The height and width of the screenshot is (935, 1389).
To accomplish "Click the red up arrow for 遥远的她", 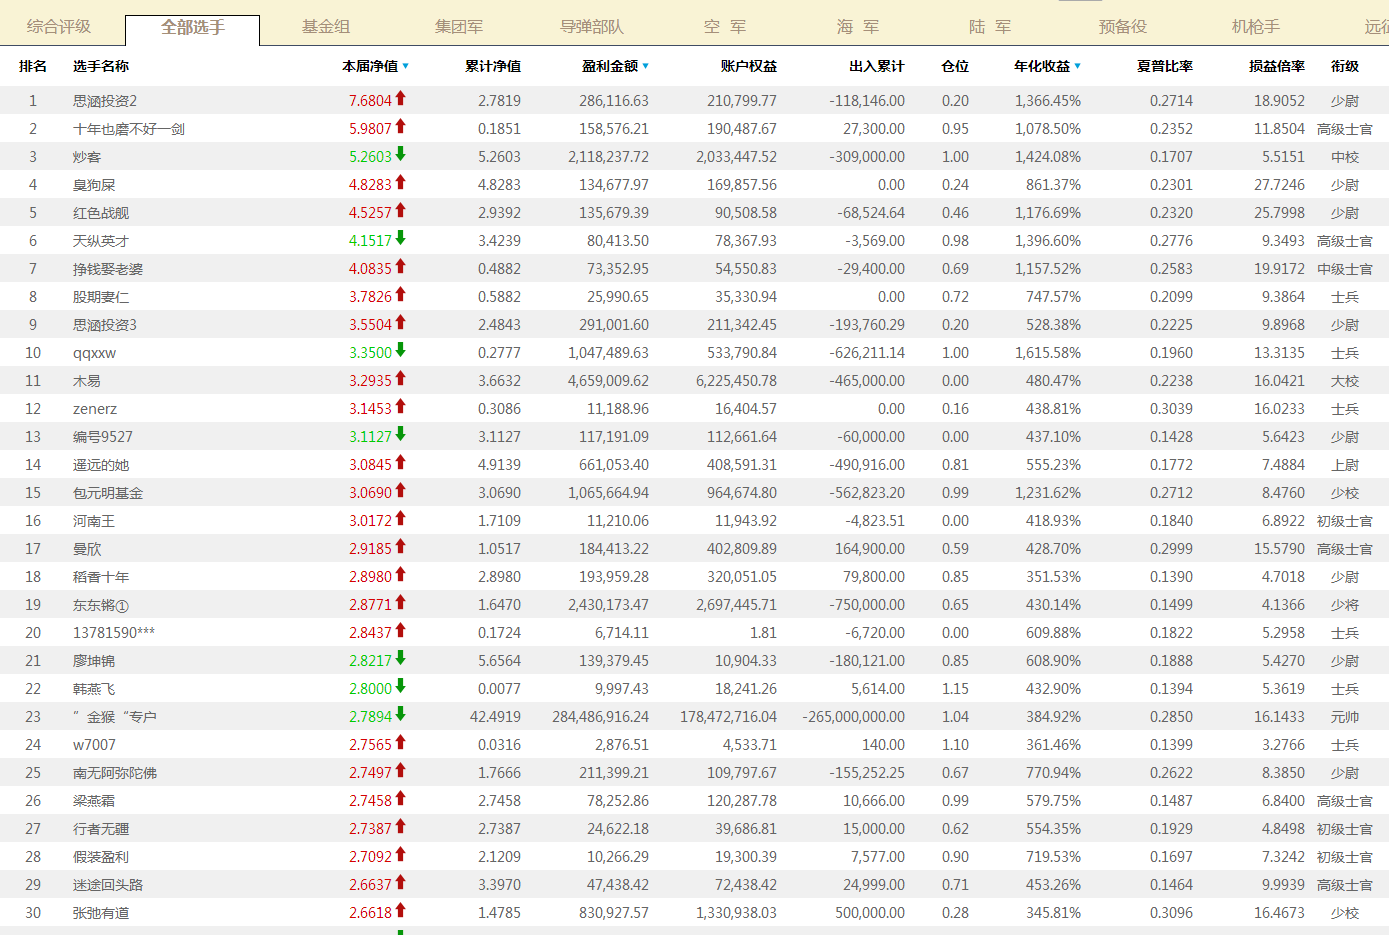I will tap(400, 462).
